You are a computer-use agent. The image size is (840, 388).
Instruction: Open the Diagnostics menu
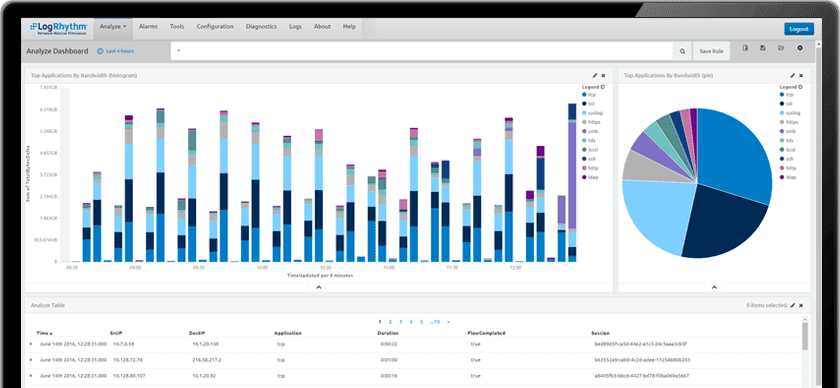(x=261, y=26)
